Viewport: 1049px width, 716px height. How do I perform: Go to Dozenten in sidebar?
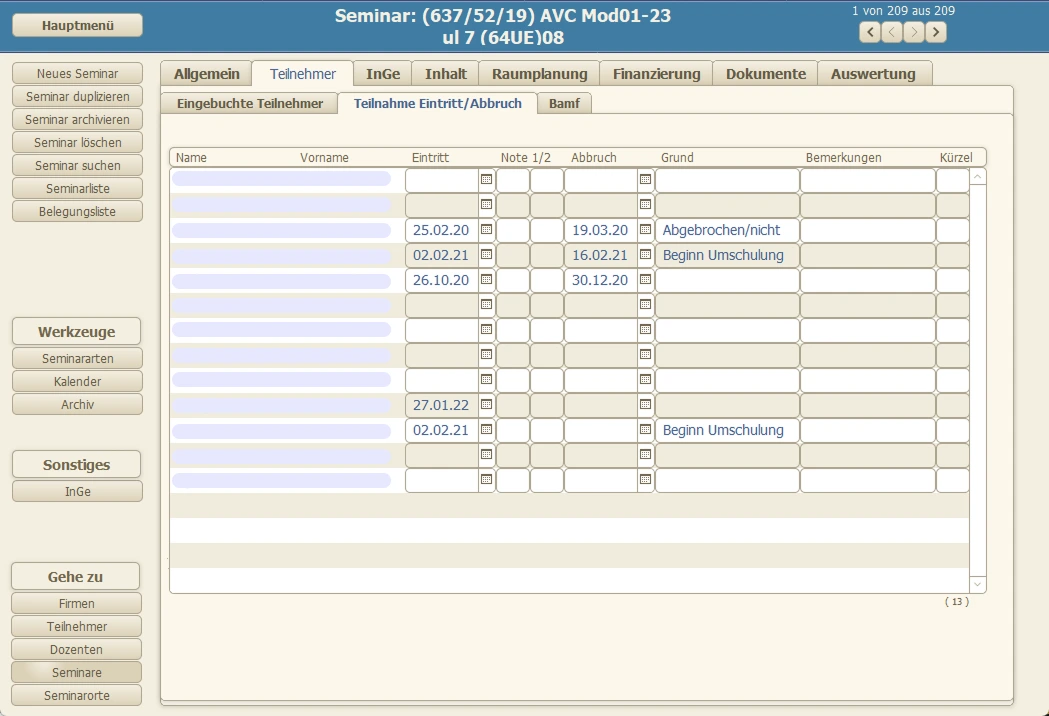pos(76,650)
